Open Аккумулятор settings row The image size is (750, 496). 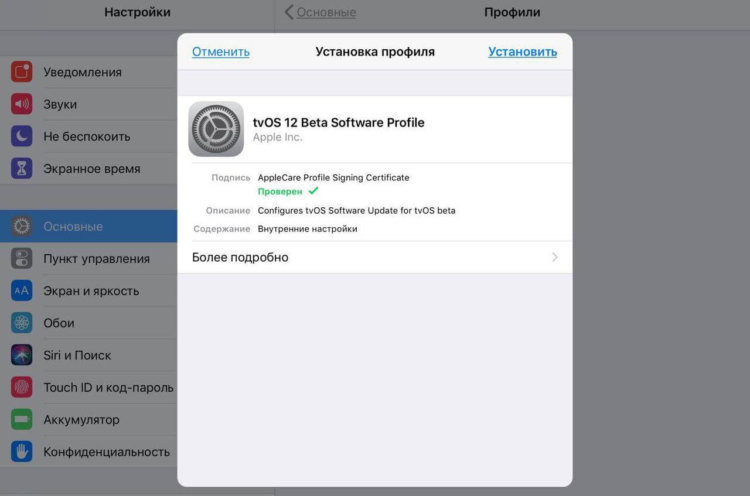pyautogui.click(x=88, y=419)
